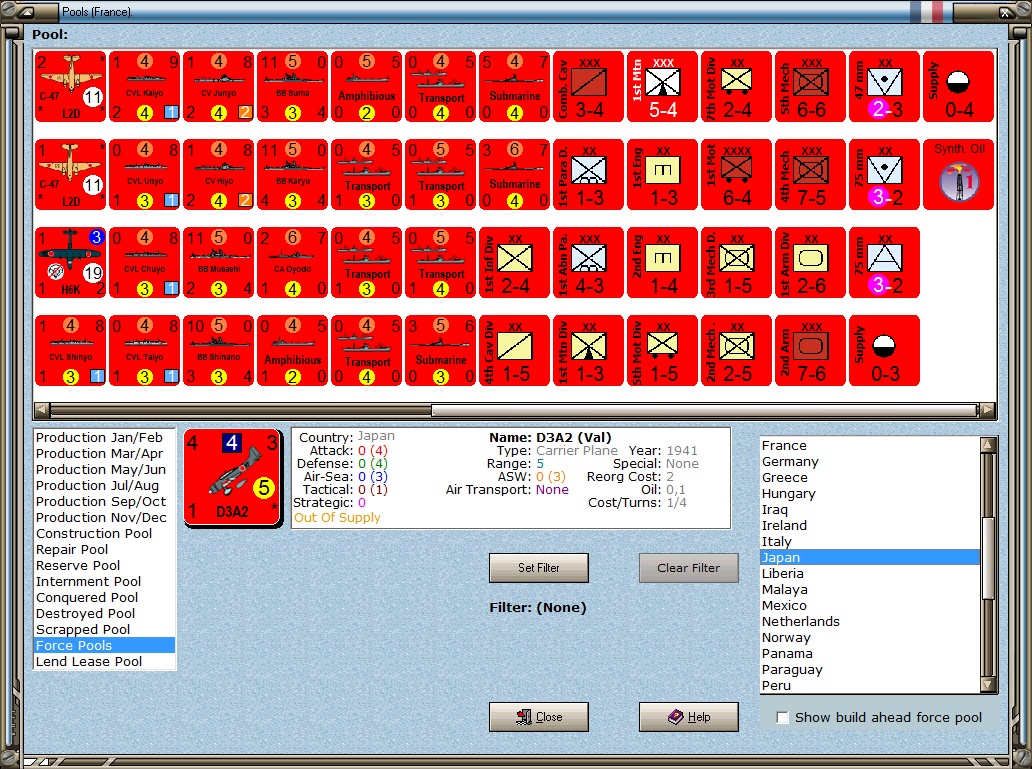Screen dimensions: 1032x769
Task: Select the 1st Arm Div 2-6 counter
Action: pyautogui.click(x=811, y=263)
